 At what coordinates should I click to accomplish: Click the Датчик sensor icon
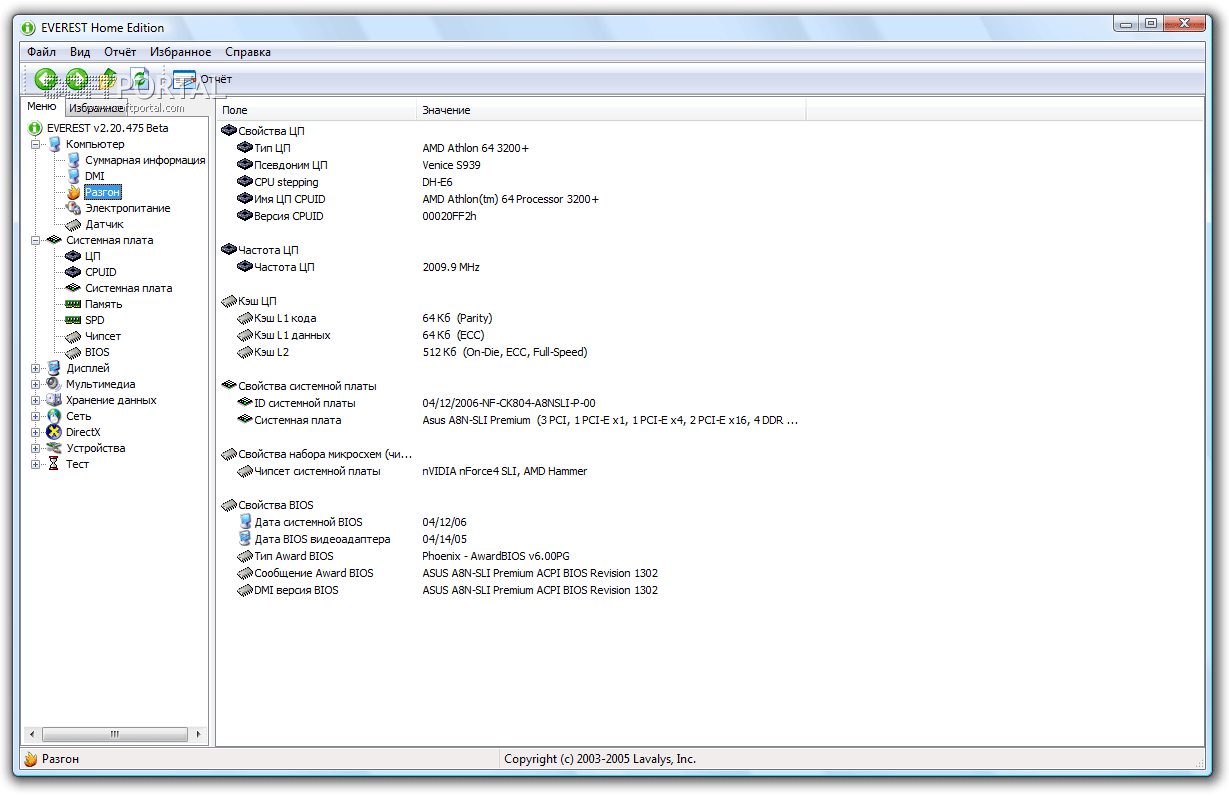point(73,224)
